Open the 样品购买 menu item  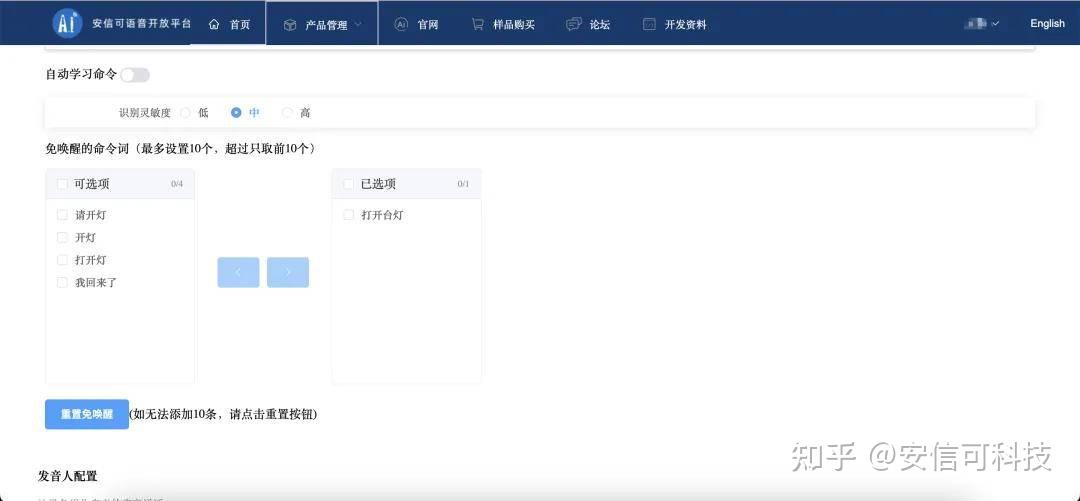[503, 25]
